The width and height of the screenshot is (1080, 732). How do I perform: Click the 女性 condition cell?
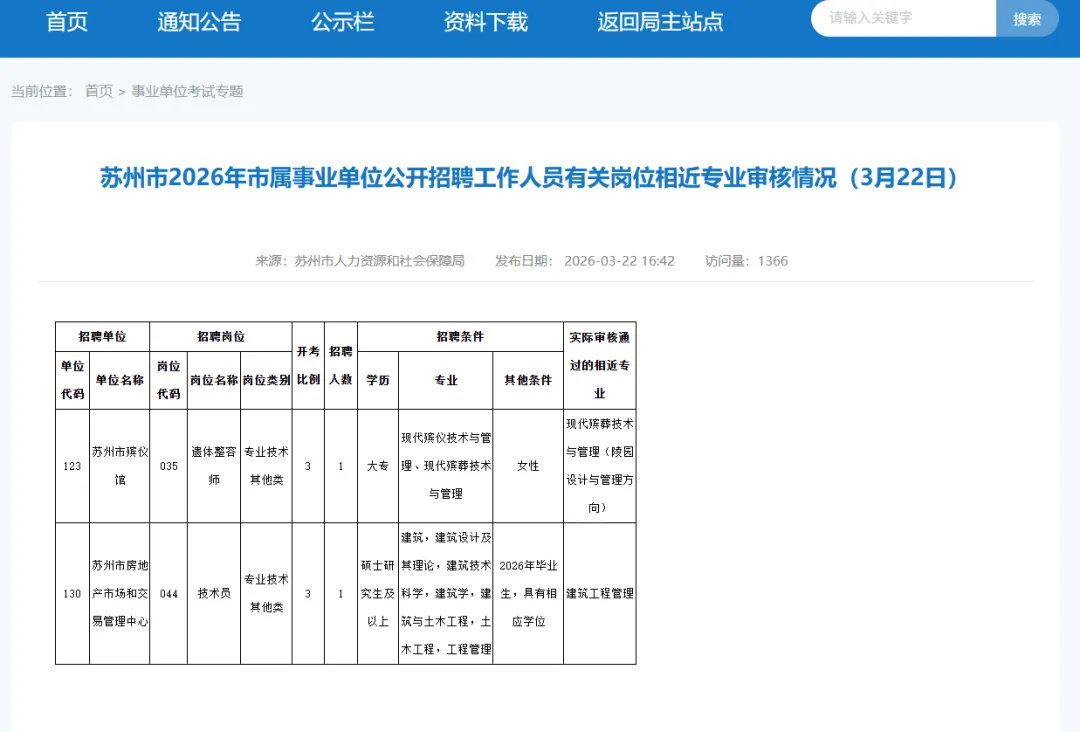[x=528, y=466]
